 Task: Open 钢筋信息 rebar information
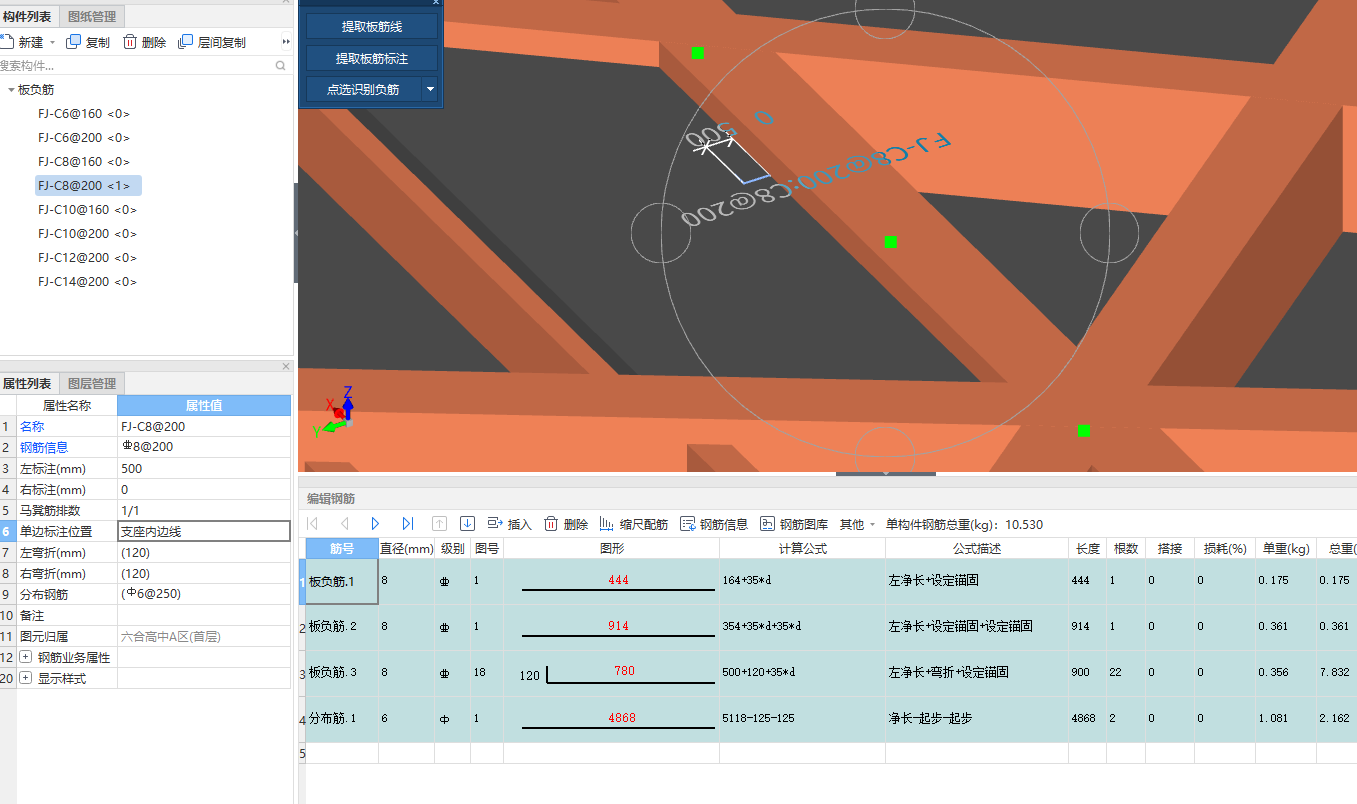(714, 524)
